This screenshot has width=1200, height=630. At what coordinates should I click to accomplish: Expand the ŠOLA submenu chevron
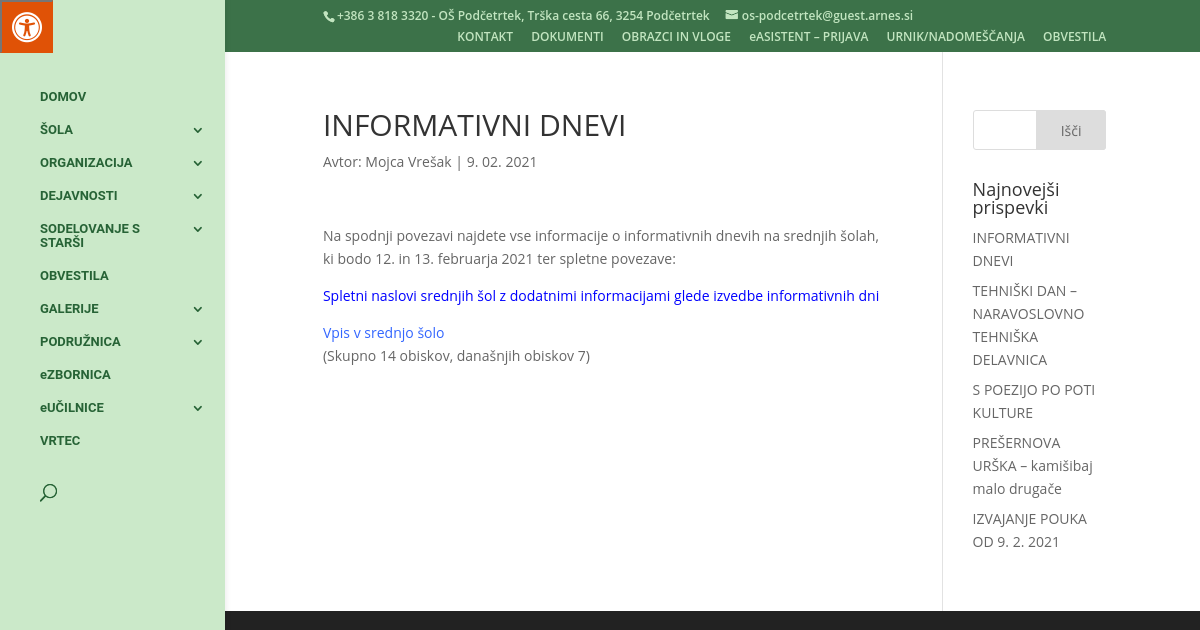197,130
